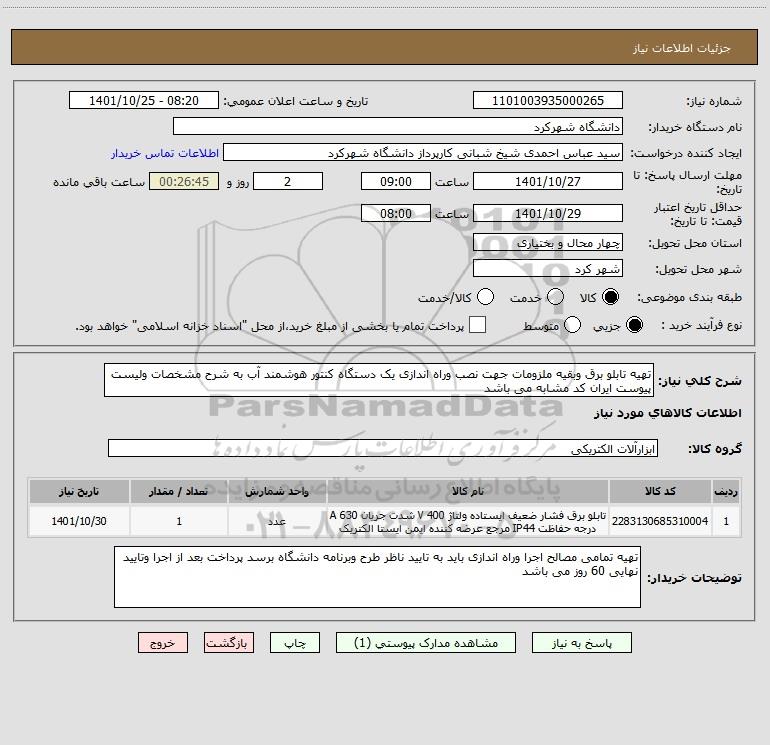The image size is (770, 745).
Task: Click the announcement date field 1401/10/25 - 08:20
Action: point(144,101)
